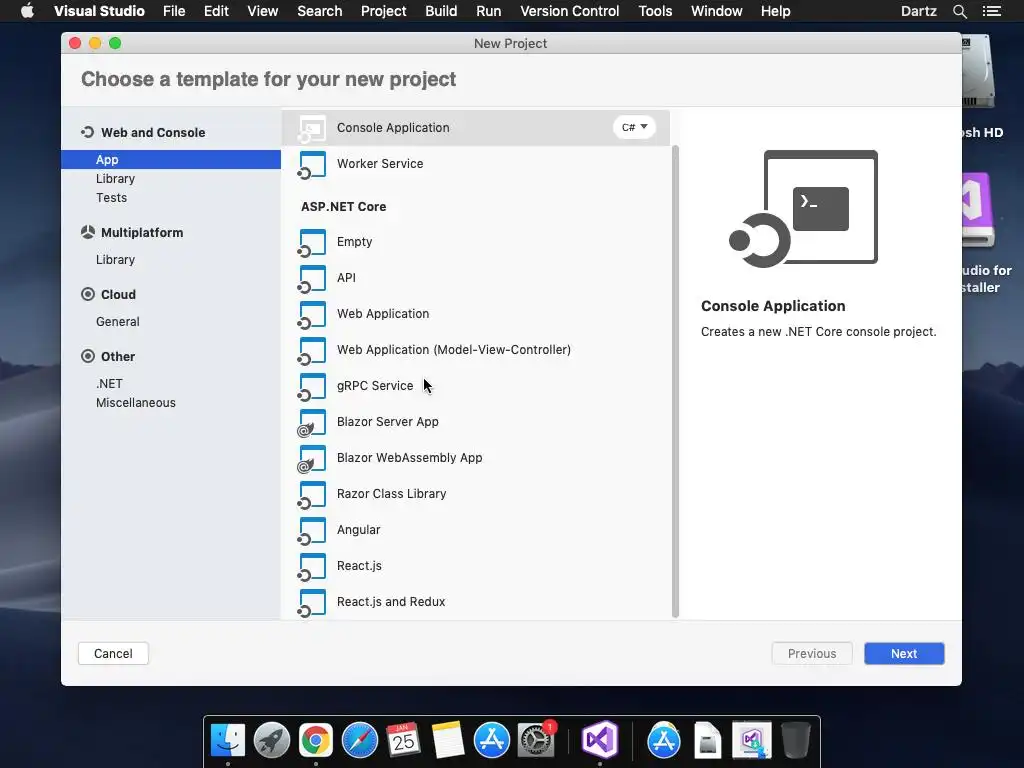Open the C# language dropdown
Viewport: 1024px width, 768px height.
point(634,127)
